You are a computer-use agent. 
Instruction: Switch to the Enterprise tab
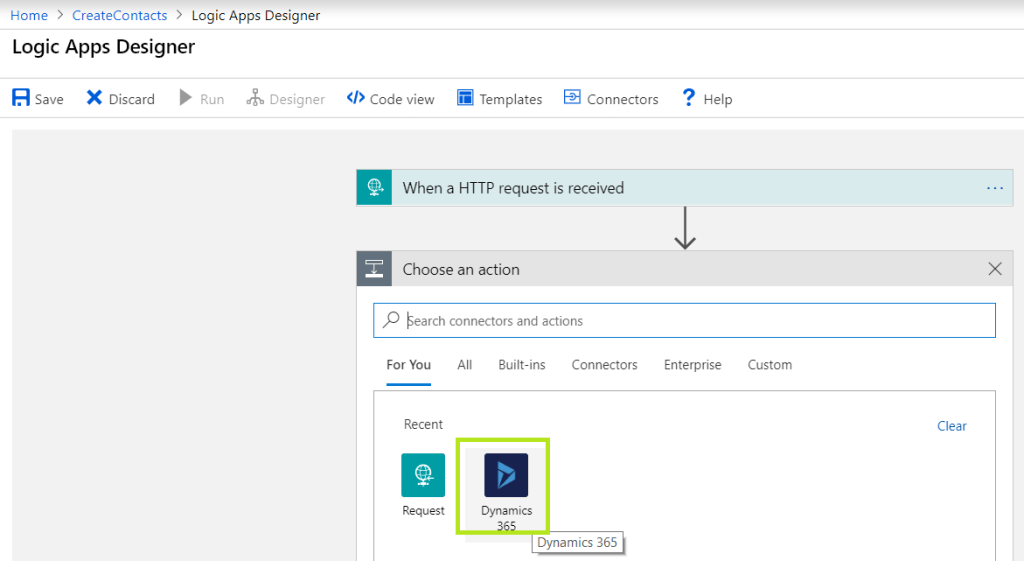pyautogui.click(x=693, y=364)
